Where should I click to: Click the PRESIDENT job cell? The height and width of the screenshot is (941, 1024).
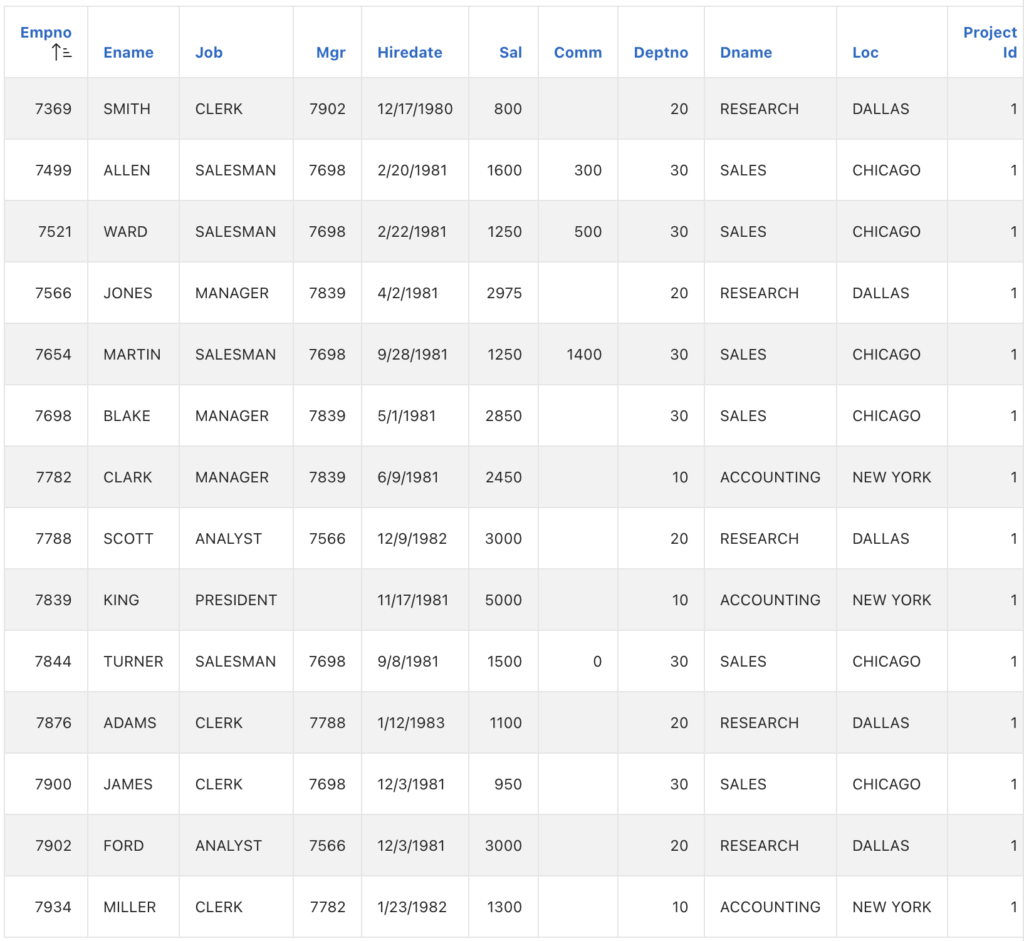[x=235, y=600]
